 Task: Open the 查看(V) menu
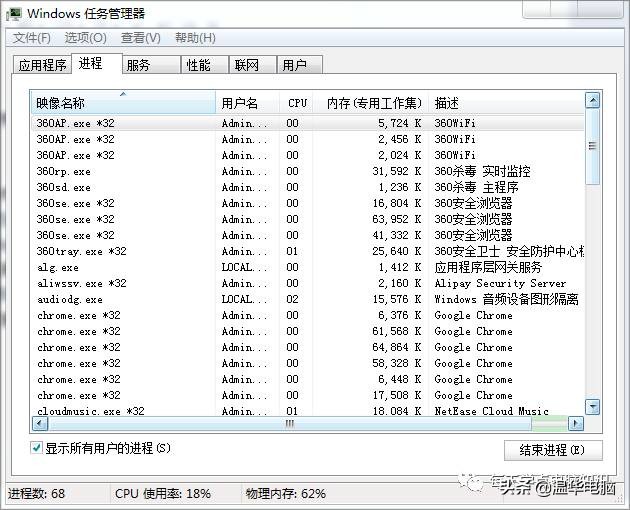(x=141, y=38)
